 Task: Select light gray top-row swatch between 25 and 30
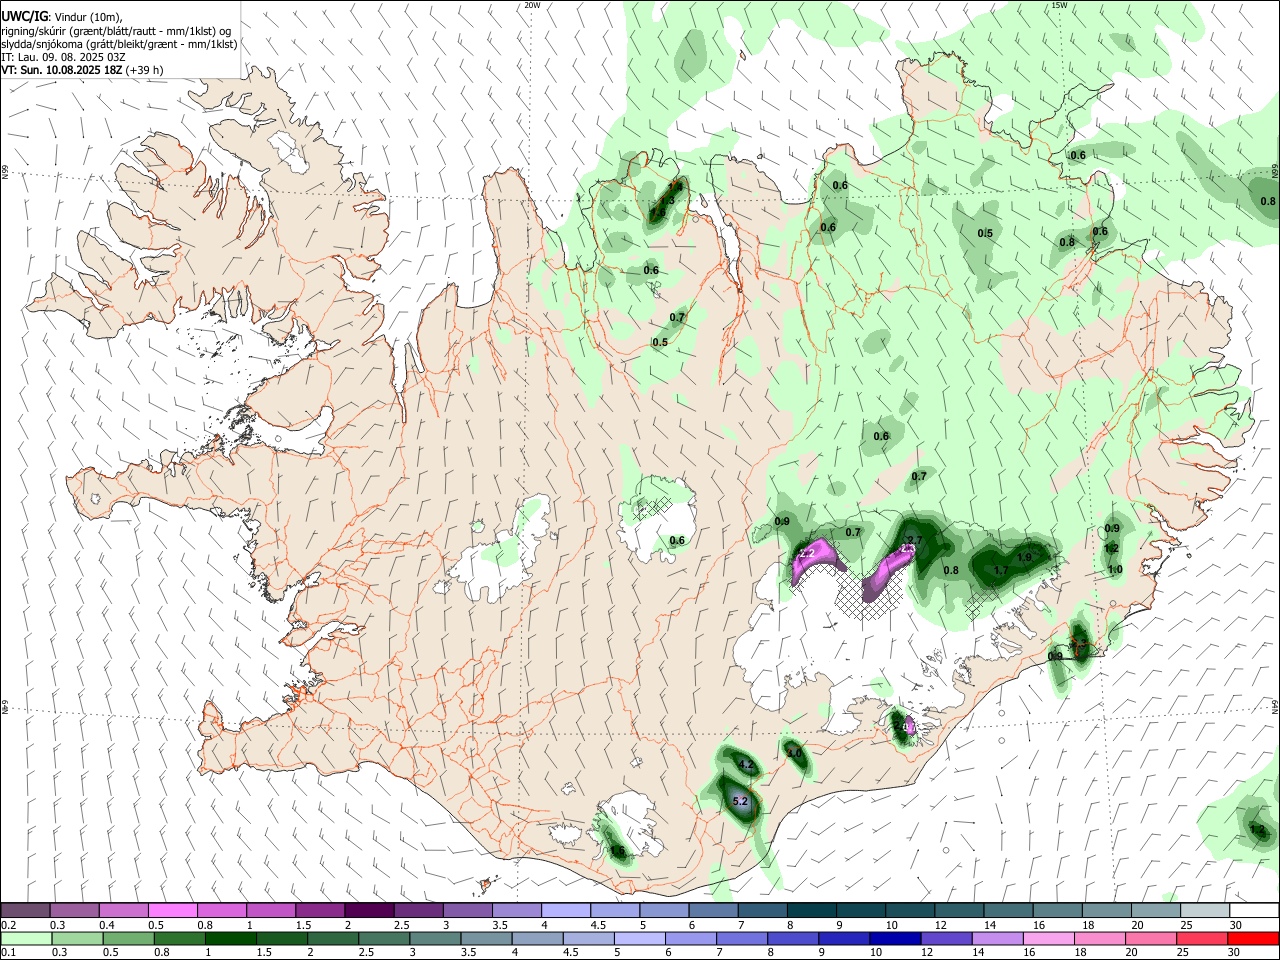(1204, 910)
